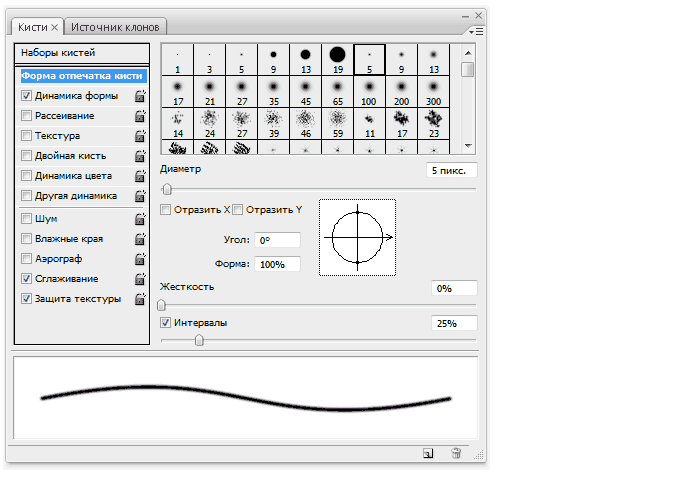
Task: Close the Кисти tab
Action: (x=55, y=27)
